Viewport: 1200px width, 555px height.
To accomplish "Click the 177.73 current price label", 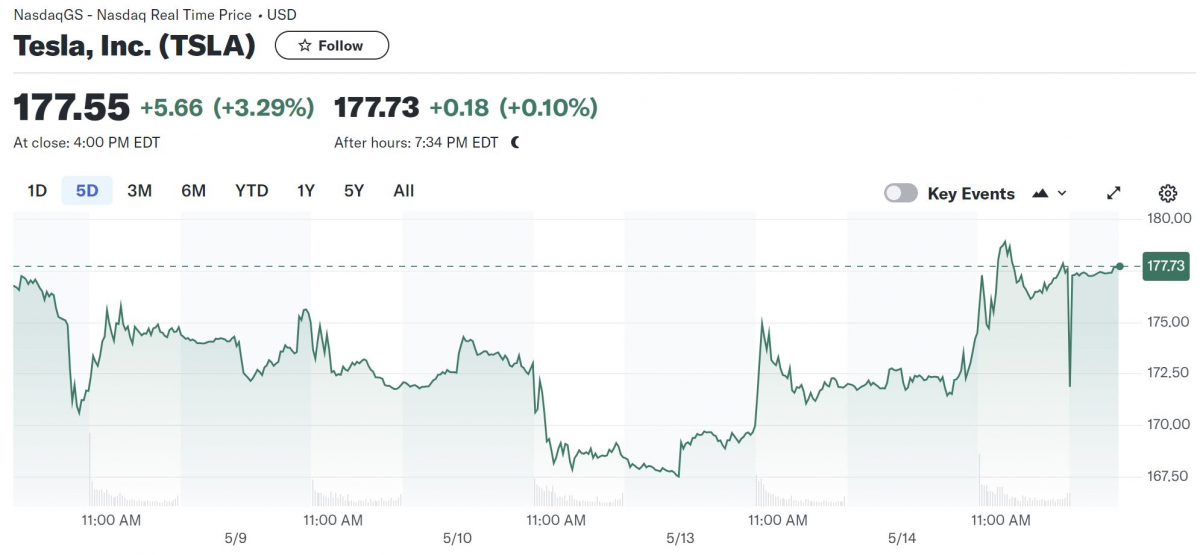I will [1166, 266].
